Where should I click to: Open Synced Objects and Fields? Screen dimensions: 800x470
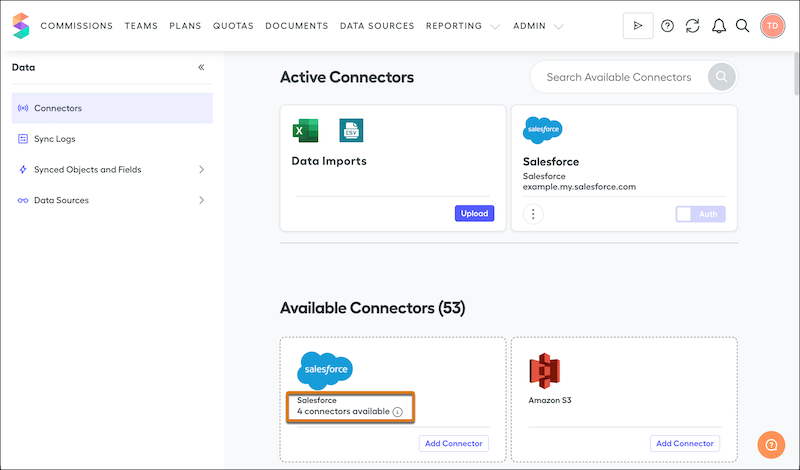click(112, 169)
